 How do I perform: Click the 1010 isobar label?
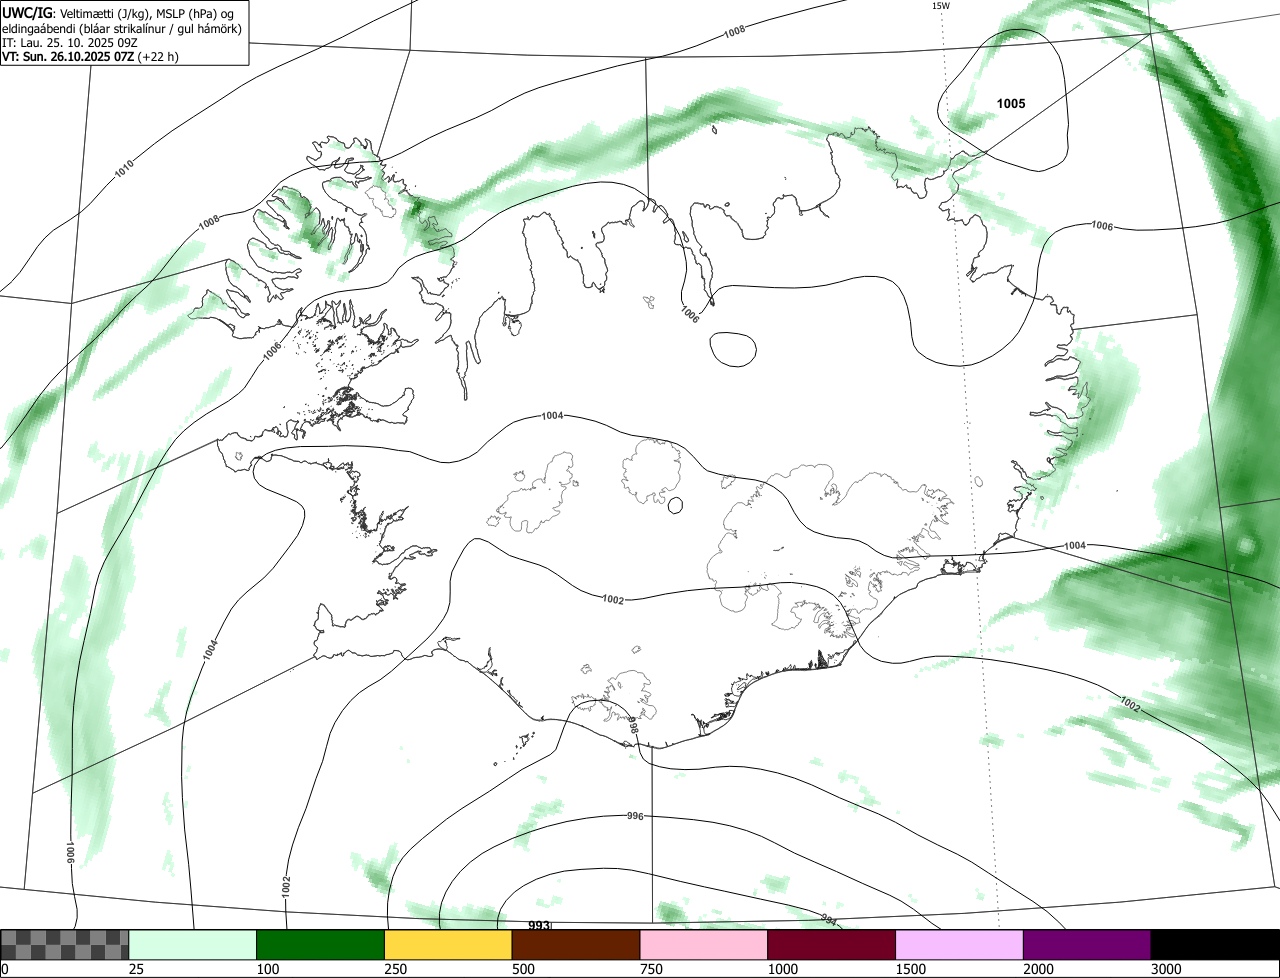tap(124, 169)
